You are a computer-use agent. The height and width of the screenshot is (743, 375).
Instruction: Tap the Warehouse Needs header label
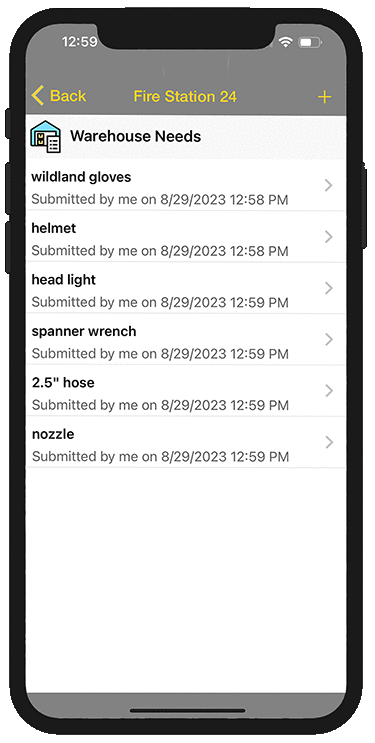pos(136,136)
